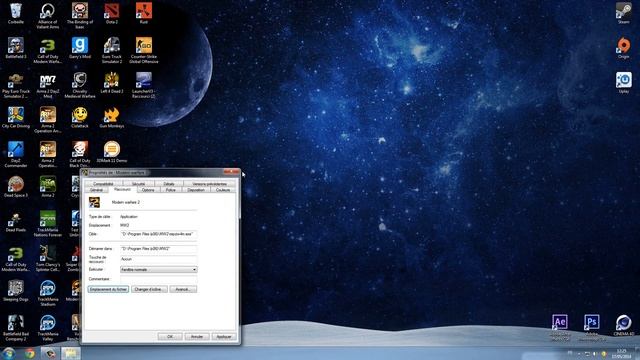The image size is (640, 360).
Task: Select the Rust desktop shortcut
Action: (144, 13)
